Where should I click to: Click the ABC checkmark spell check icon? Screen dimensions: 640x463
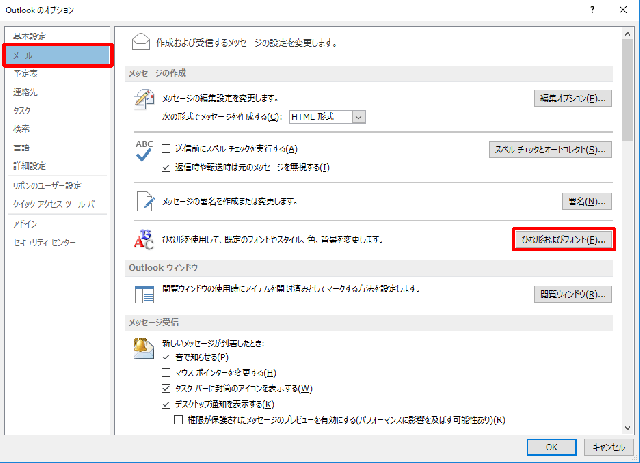point(144,150)
